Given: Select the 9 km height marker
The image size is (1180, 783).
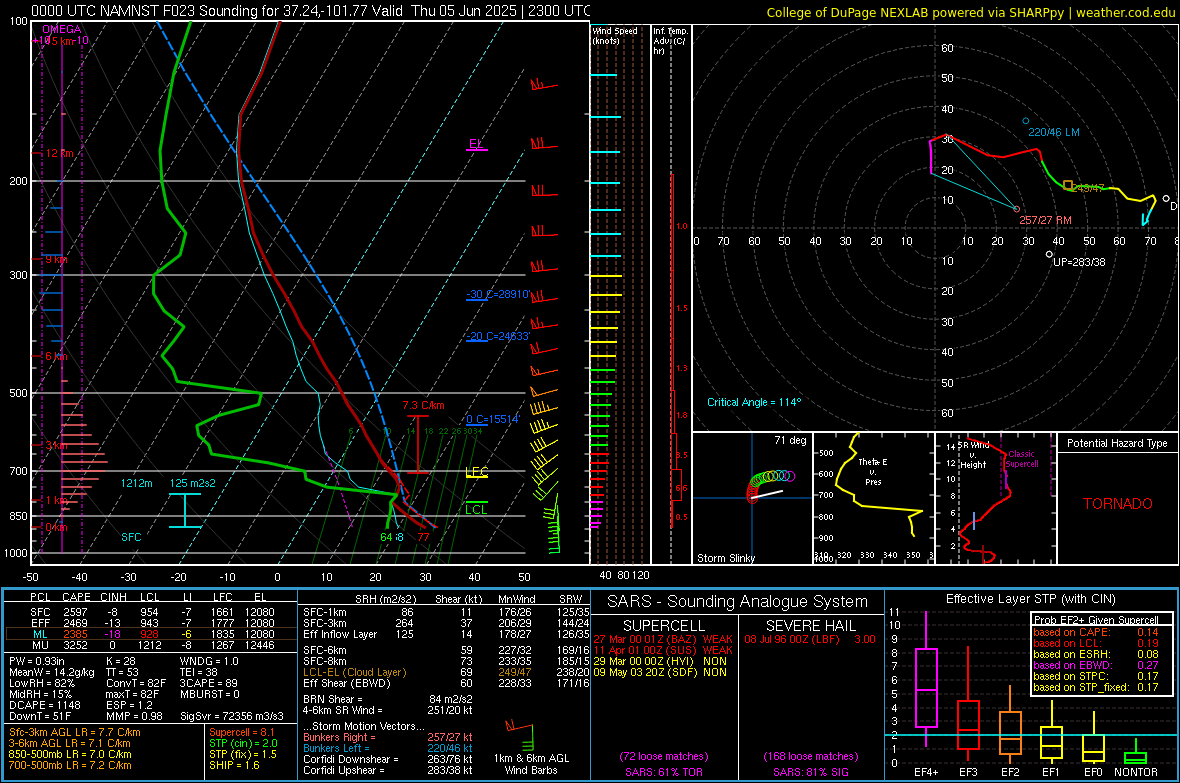Looking at the screenshot, I should pos(56,259).
